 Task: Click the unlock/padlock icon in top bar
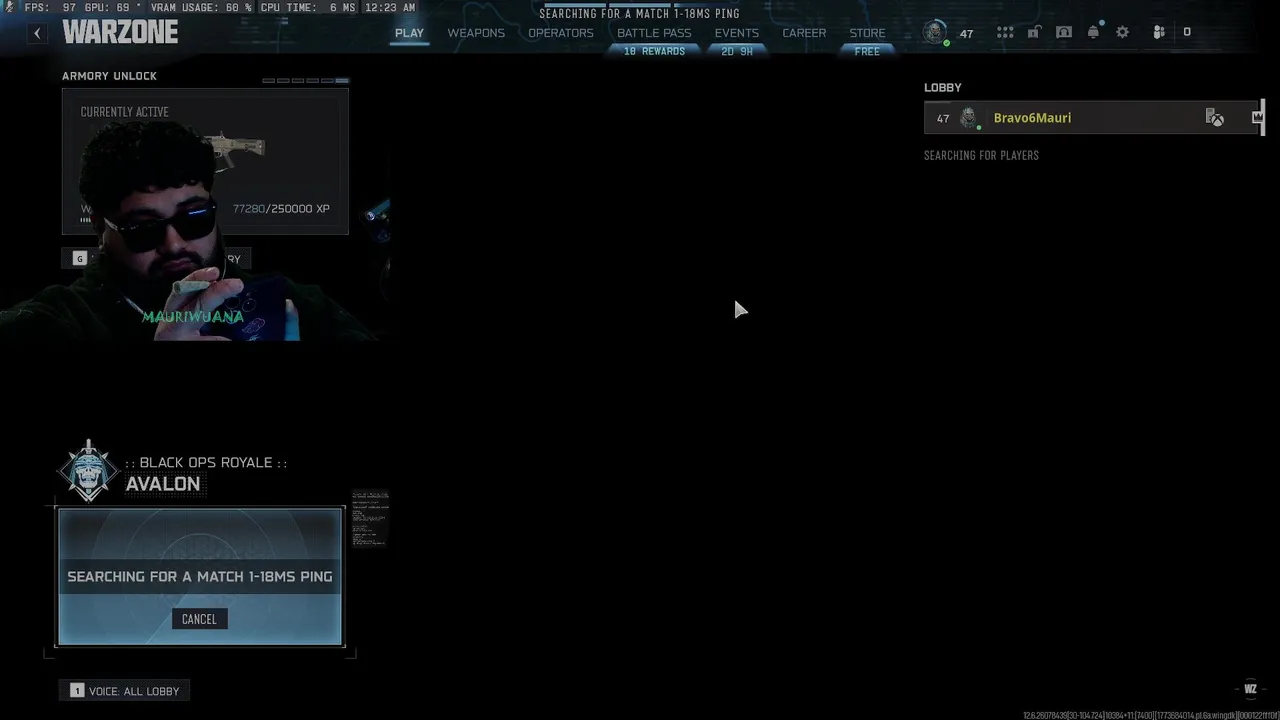1034,32
